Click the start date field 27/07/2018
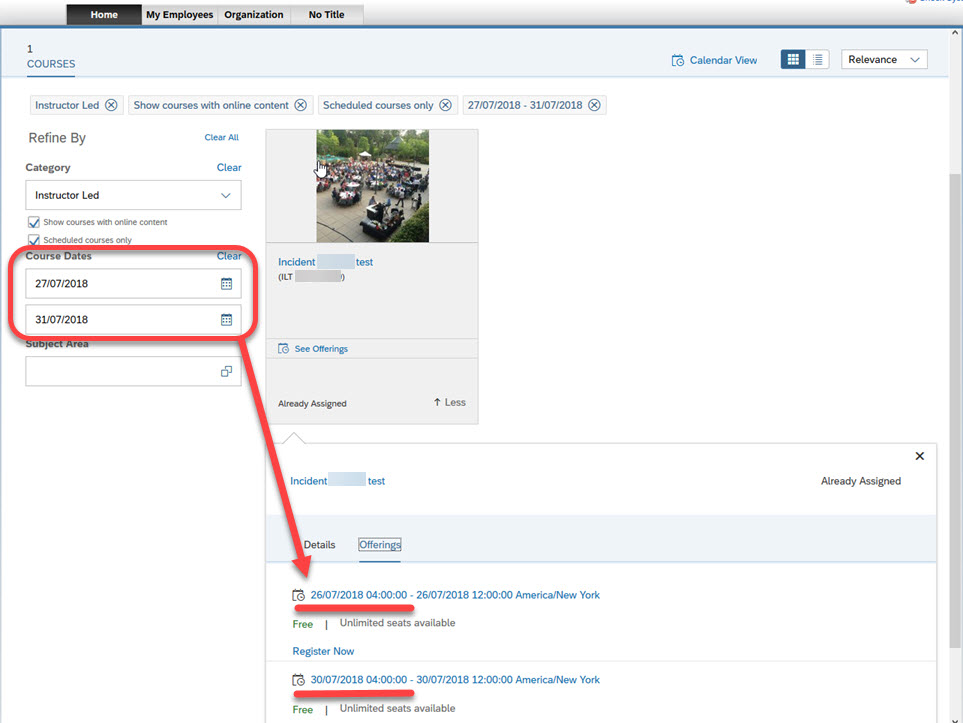Screen dimensions: 963x723 (x=133, y=284)
